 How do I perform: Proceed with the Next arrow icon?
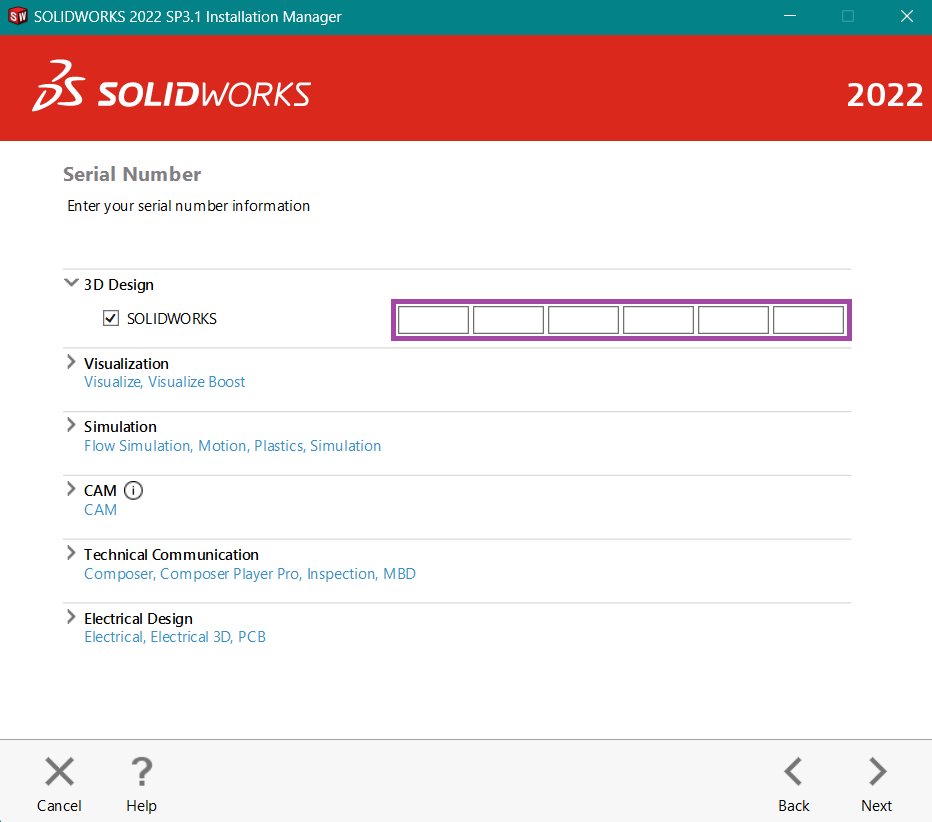click(x=877, y=771)
